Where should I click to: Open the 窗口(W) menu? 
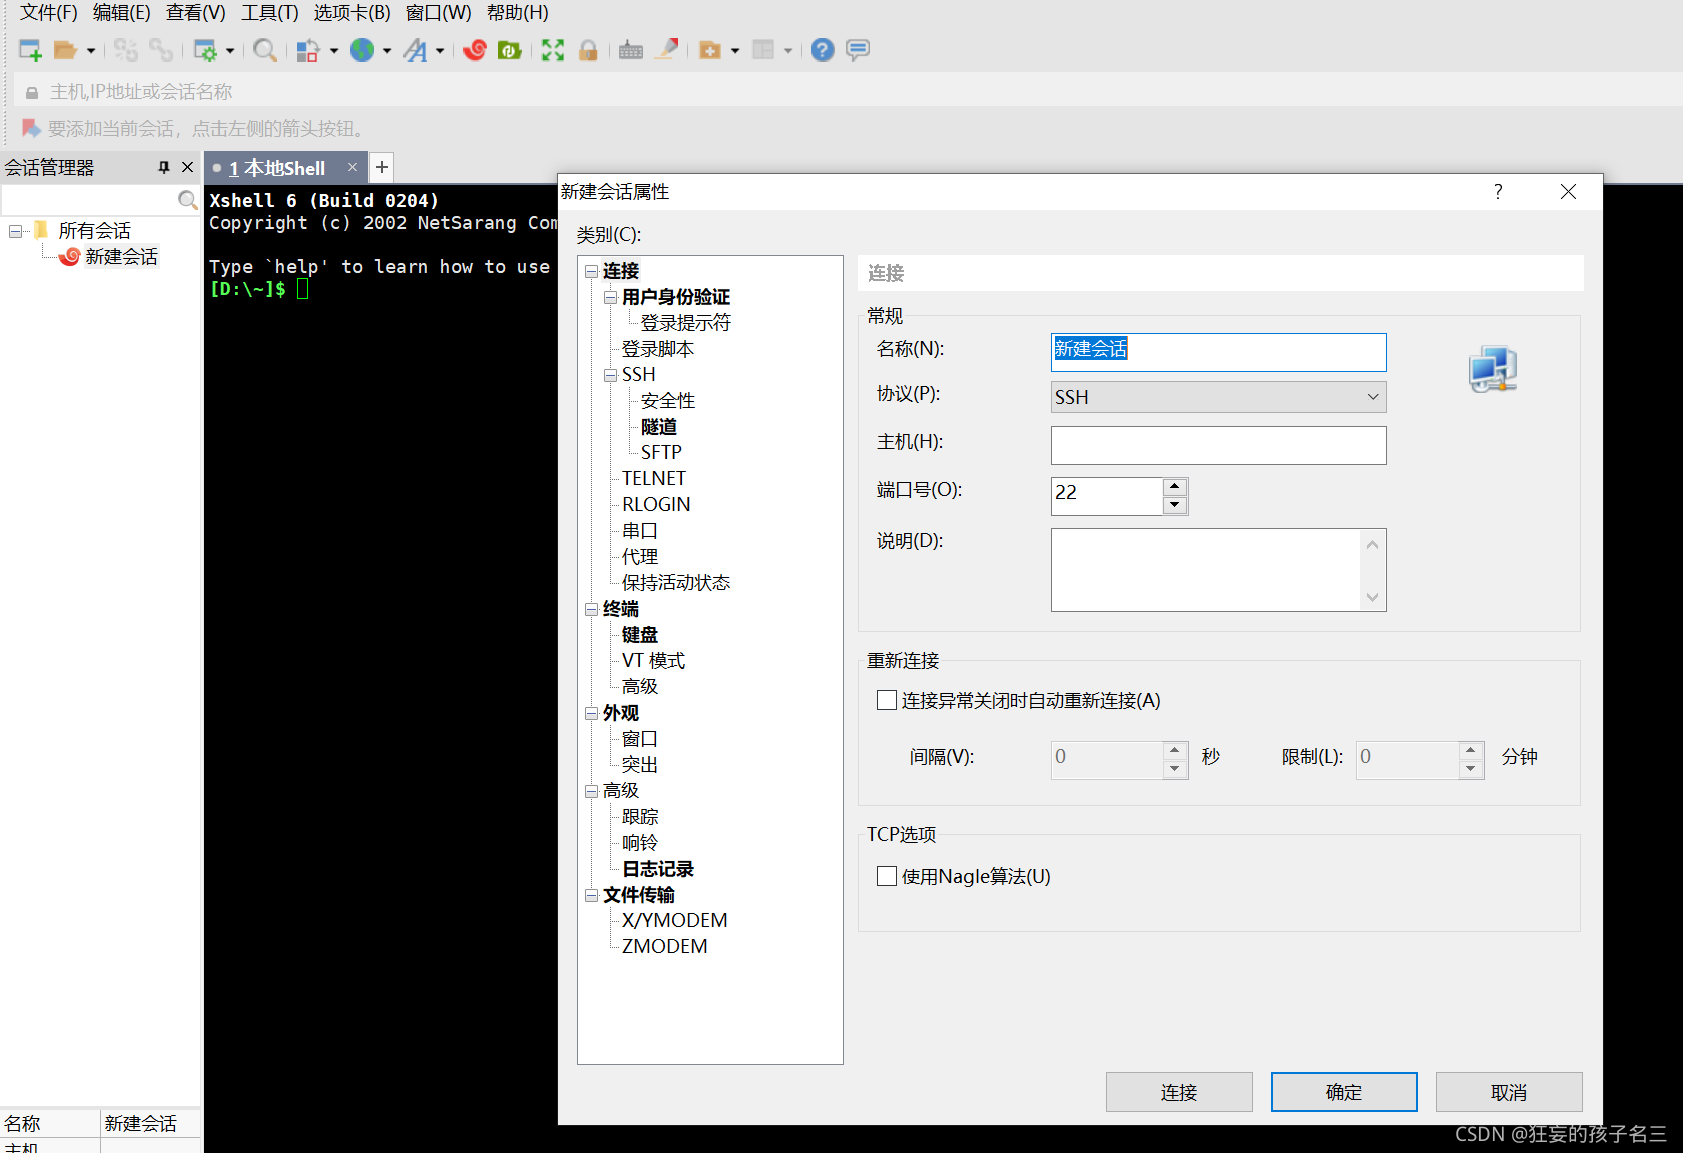coord(439,12)
